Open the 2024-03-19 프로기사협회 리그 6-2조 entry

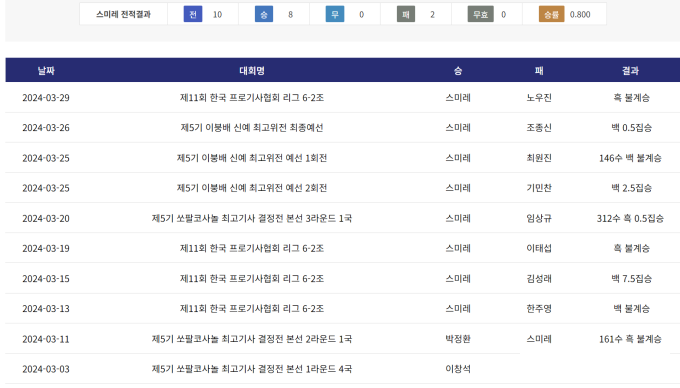coord(252,248)
